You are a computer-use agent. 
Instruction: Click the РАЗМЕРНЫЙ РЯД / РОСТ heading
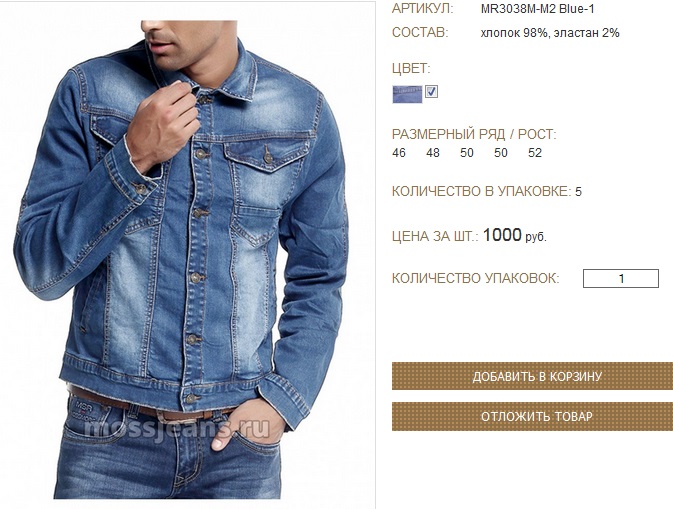pos(474,134)
